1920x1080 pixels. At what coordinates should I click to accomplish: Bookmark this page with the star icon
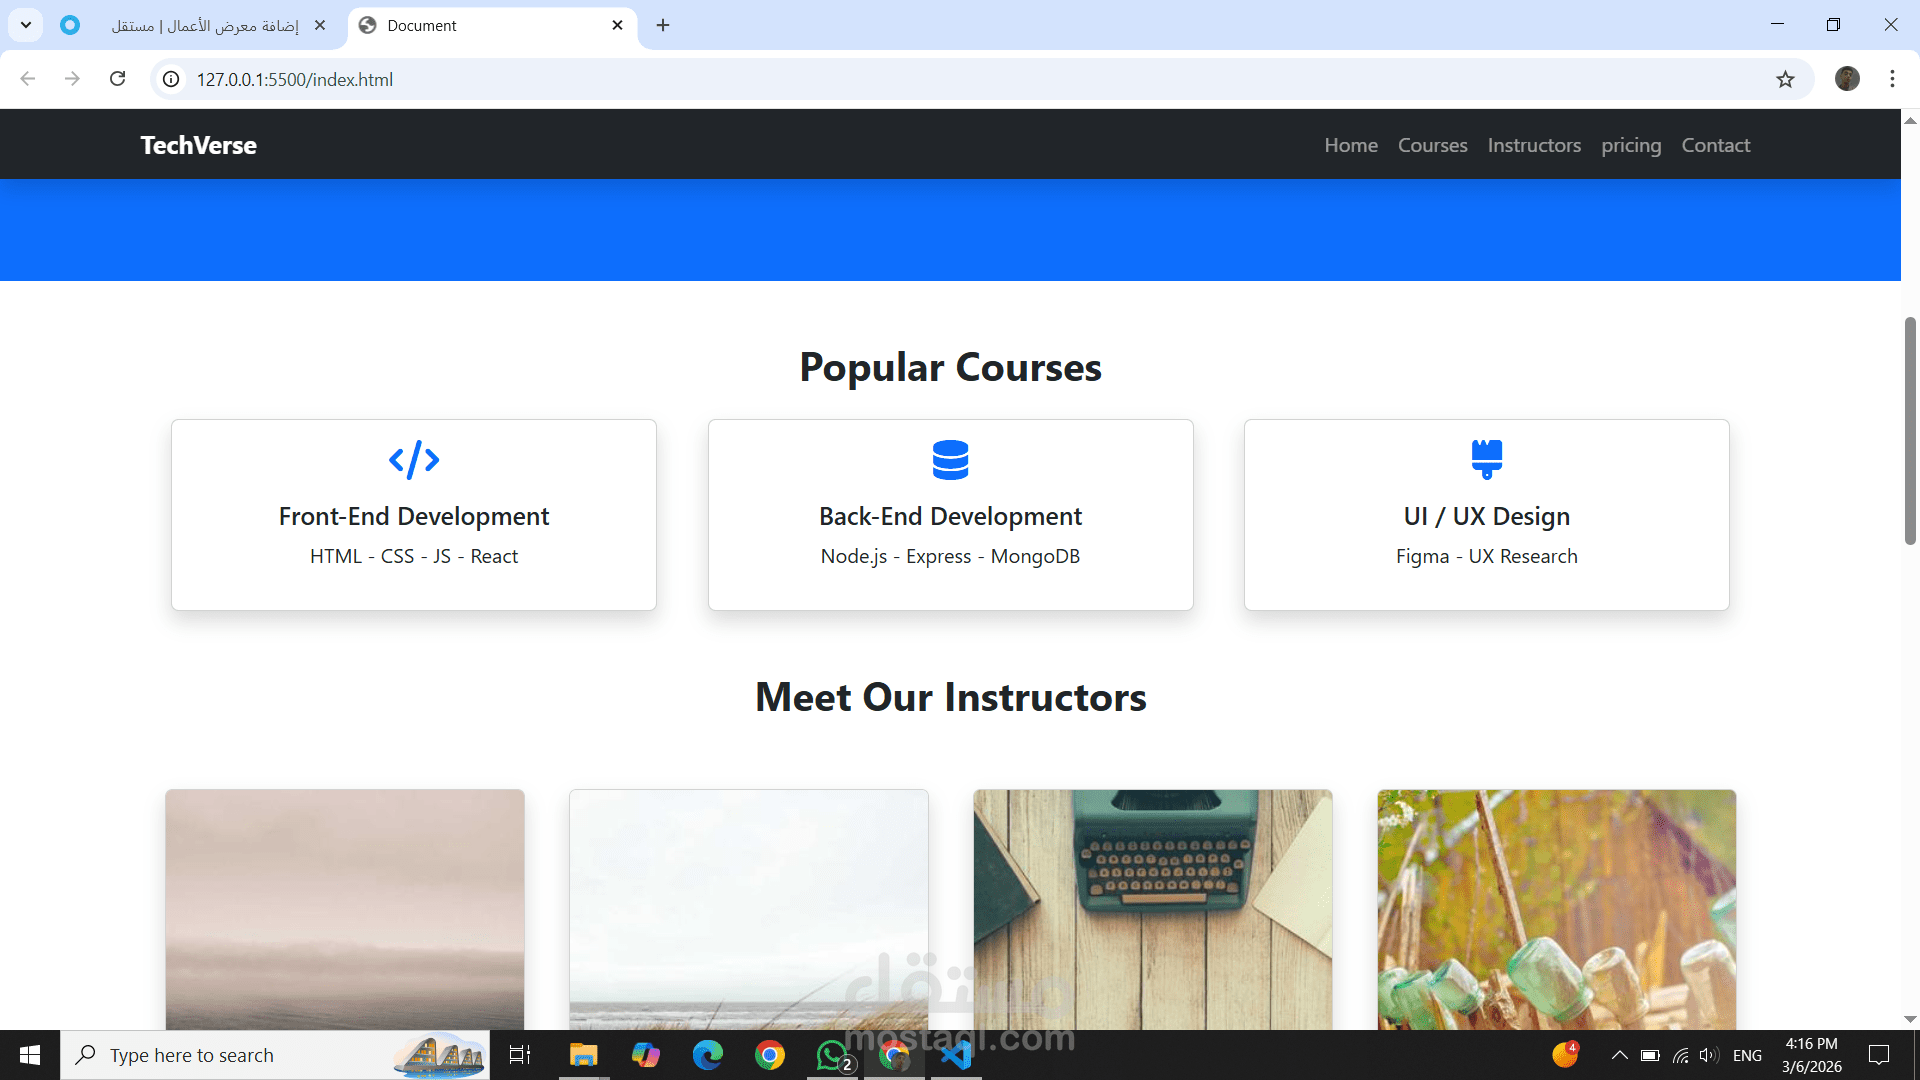1785,79
